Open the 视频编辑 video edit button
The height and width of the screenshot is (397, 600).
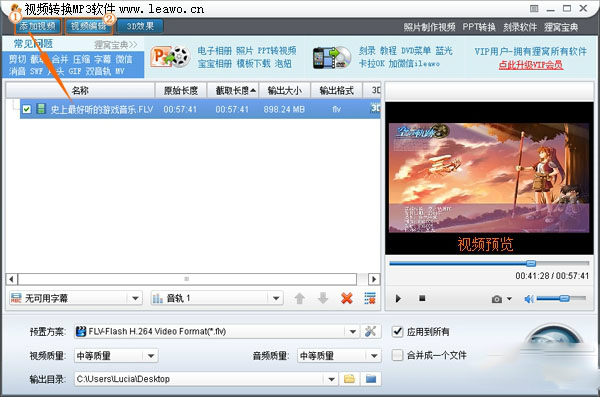pyautogui.click(x=88, y=26)
